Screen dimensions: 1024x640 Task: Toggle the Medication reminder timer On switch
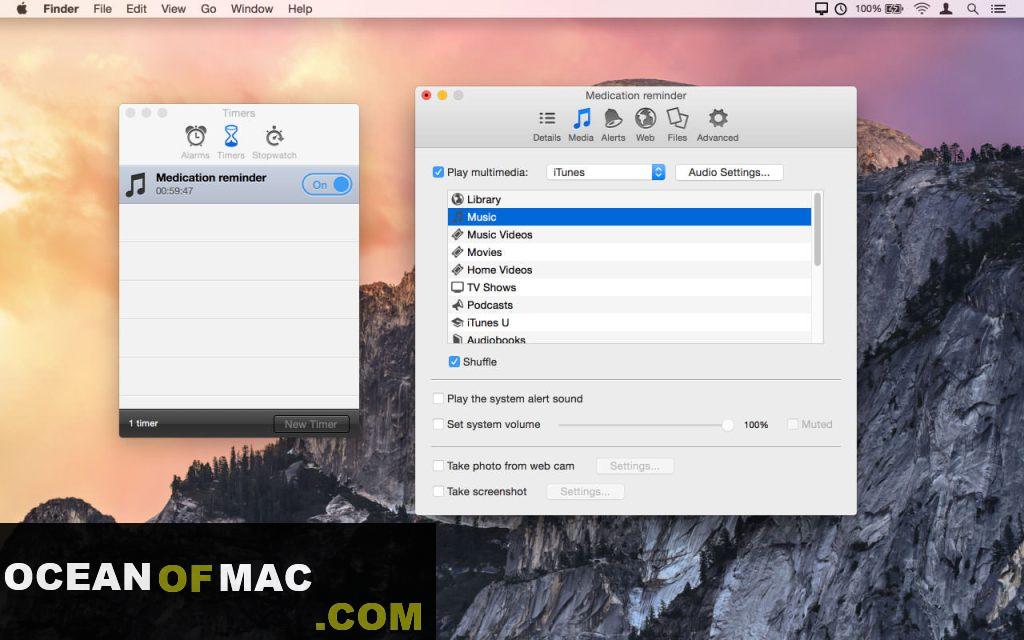click(327, 185)
